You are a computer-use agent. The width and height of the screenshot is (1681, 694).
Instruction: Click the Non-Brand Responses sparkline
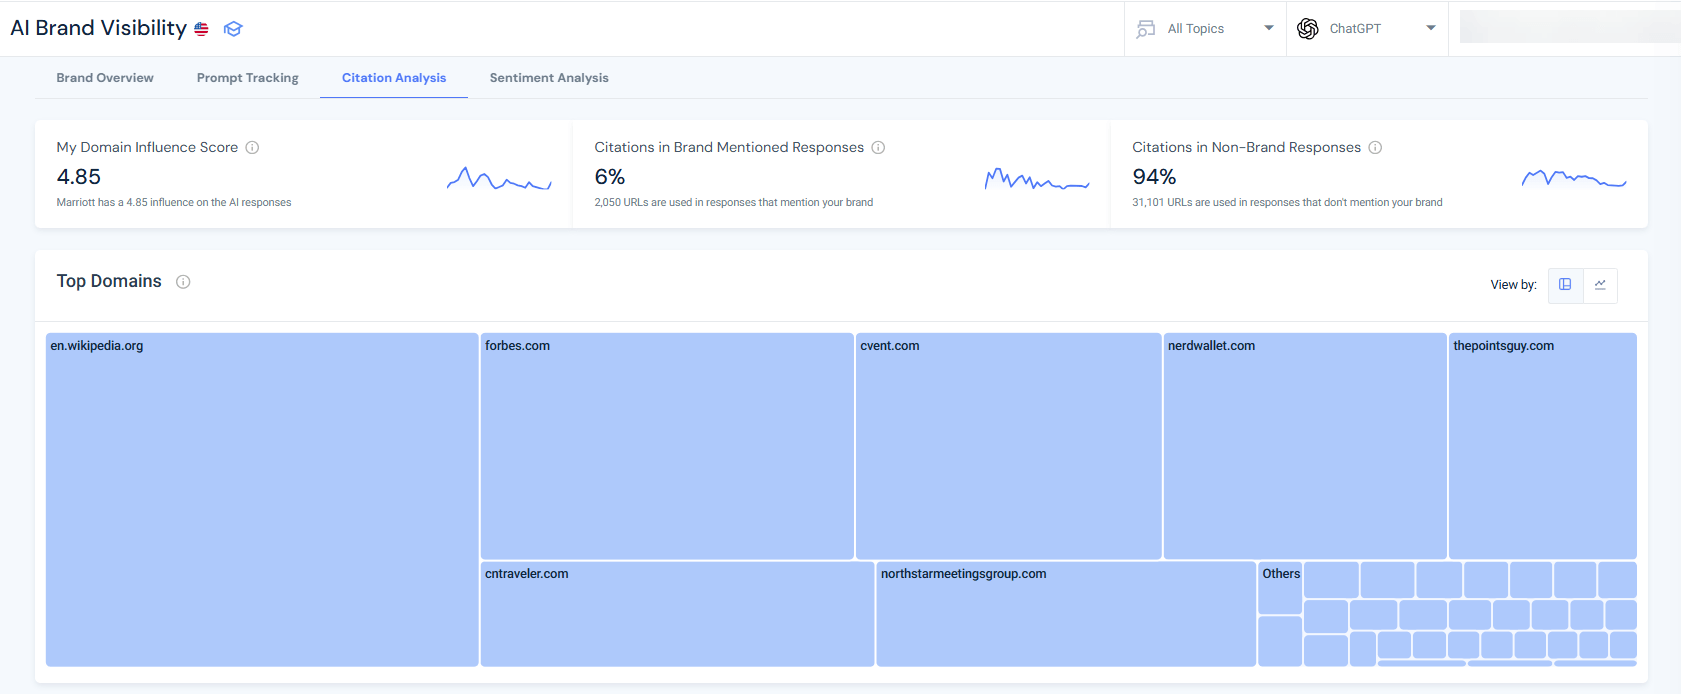(1574, 180)
